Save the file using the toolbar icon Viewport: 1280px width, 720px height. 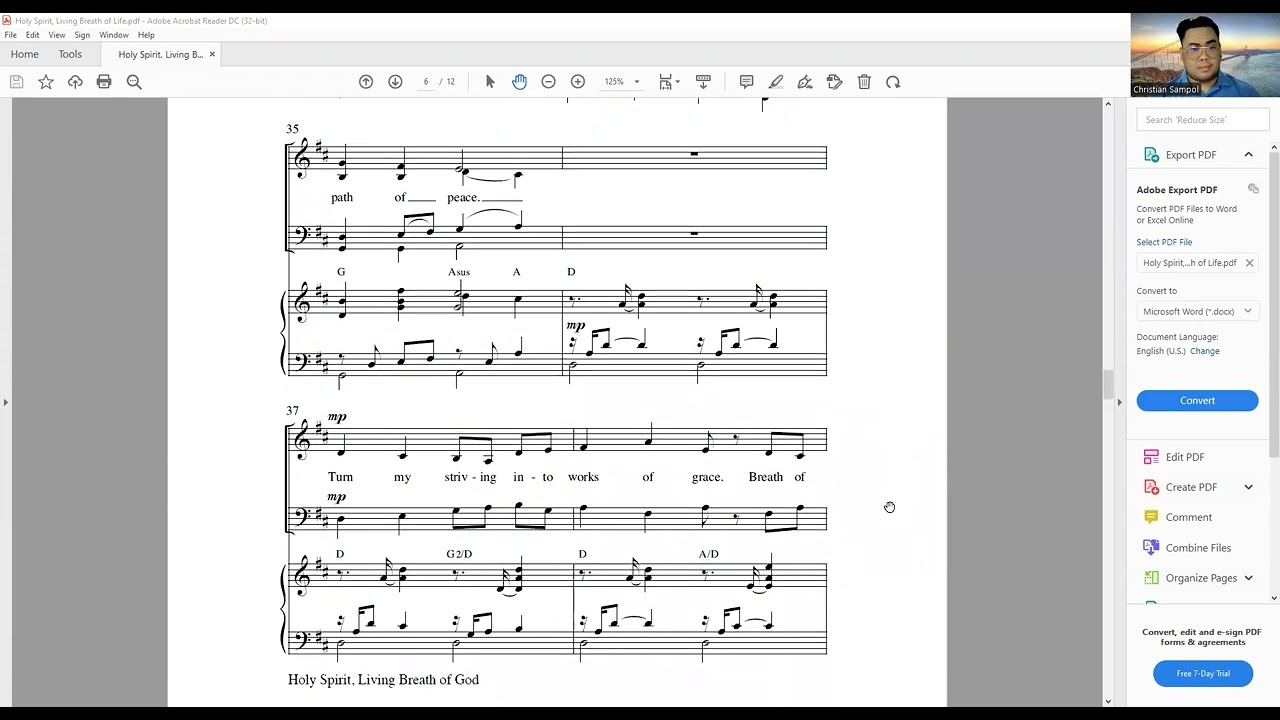(x=16, y=82)
